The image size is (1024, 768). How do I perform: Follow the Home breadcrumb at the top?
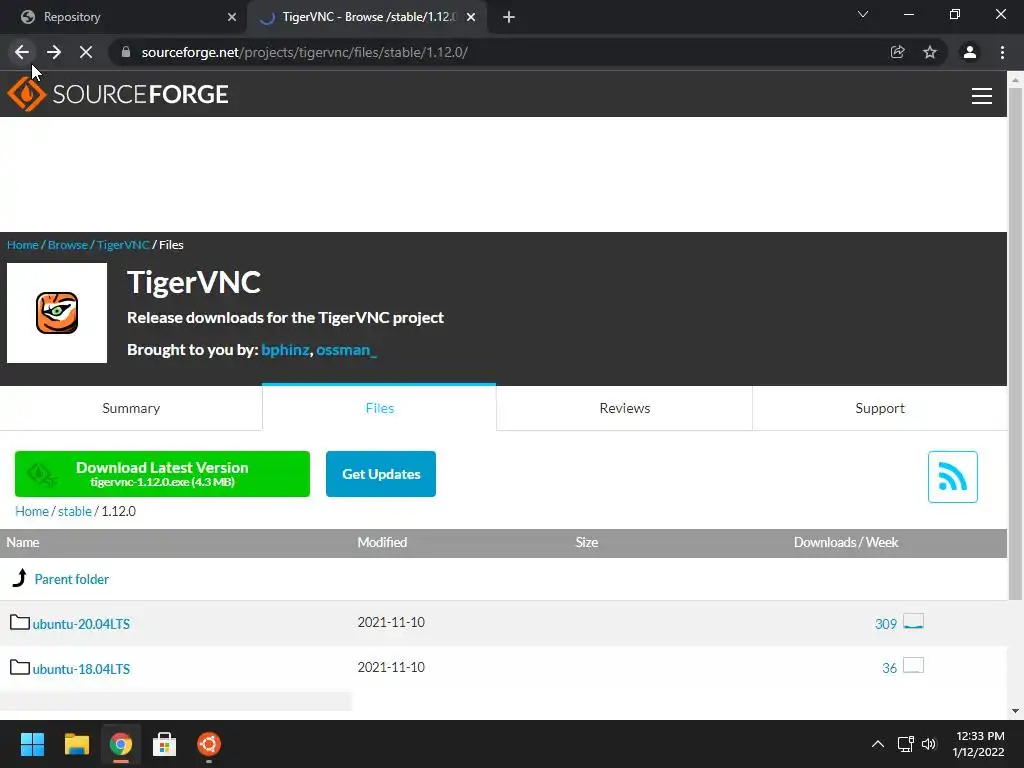pos(23,245)
